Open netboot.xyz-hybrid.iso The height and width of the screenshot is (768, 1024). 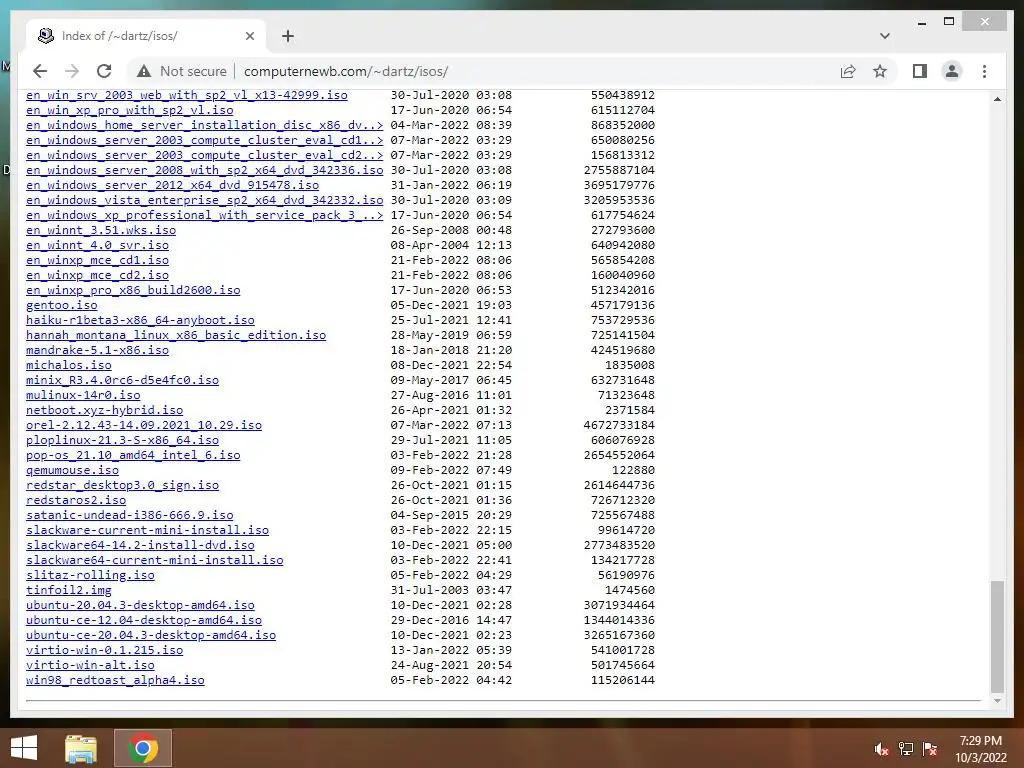104,411
